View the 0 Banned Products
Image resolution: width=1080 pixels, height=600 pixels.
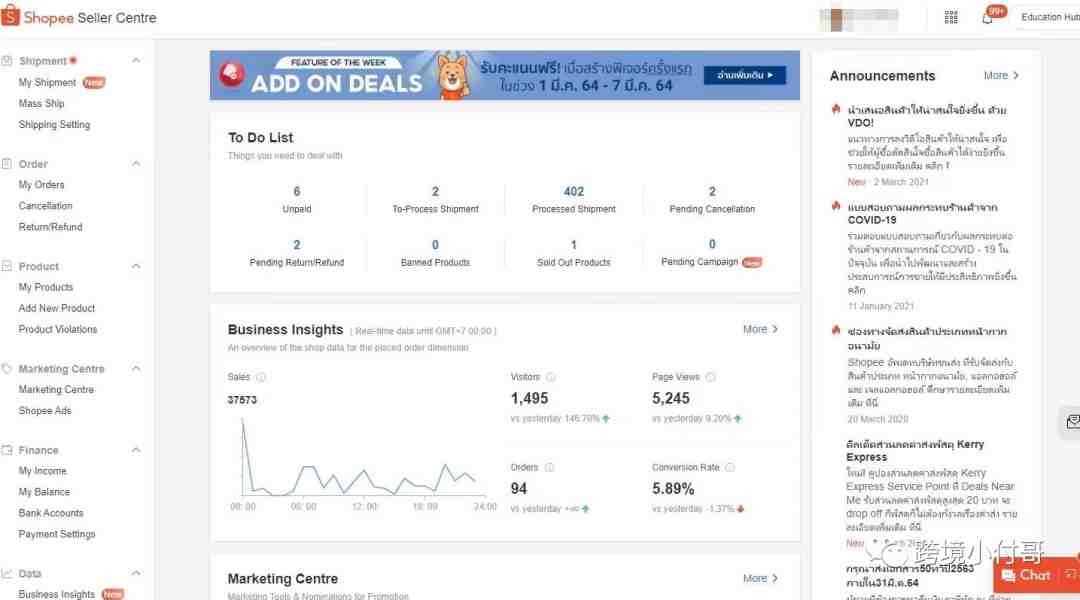[x=435, y=253]
